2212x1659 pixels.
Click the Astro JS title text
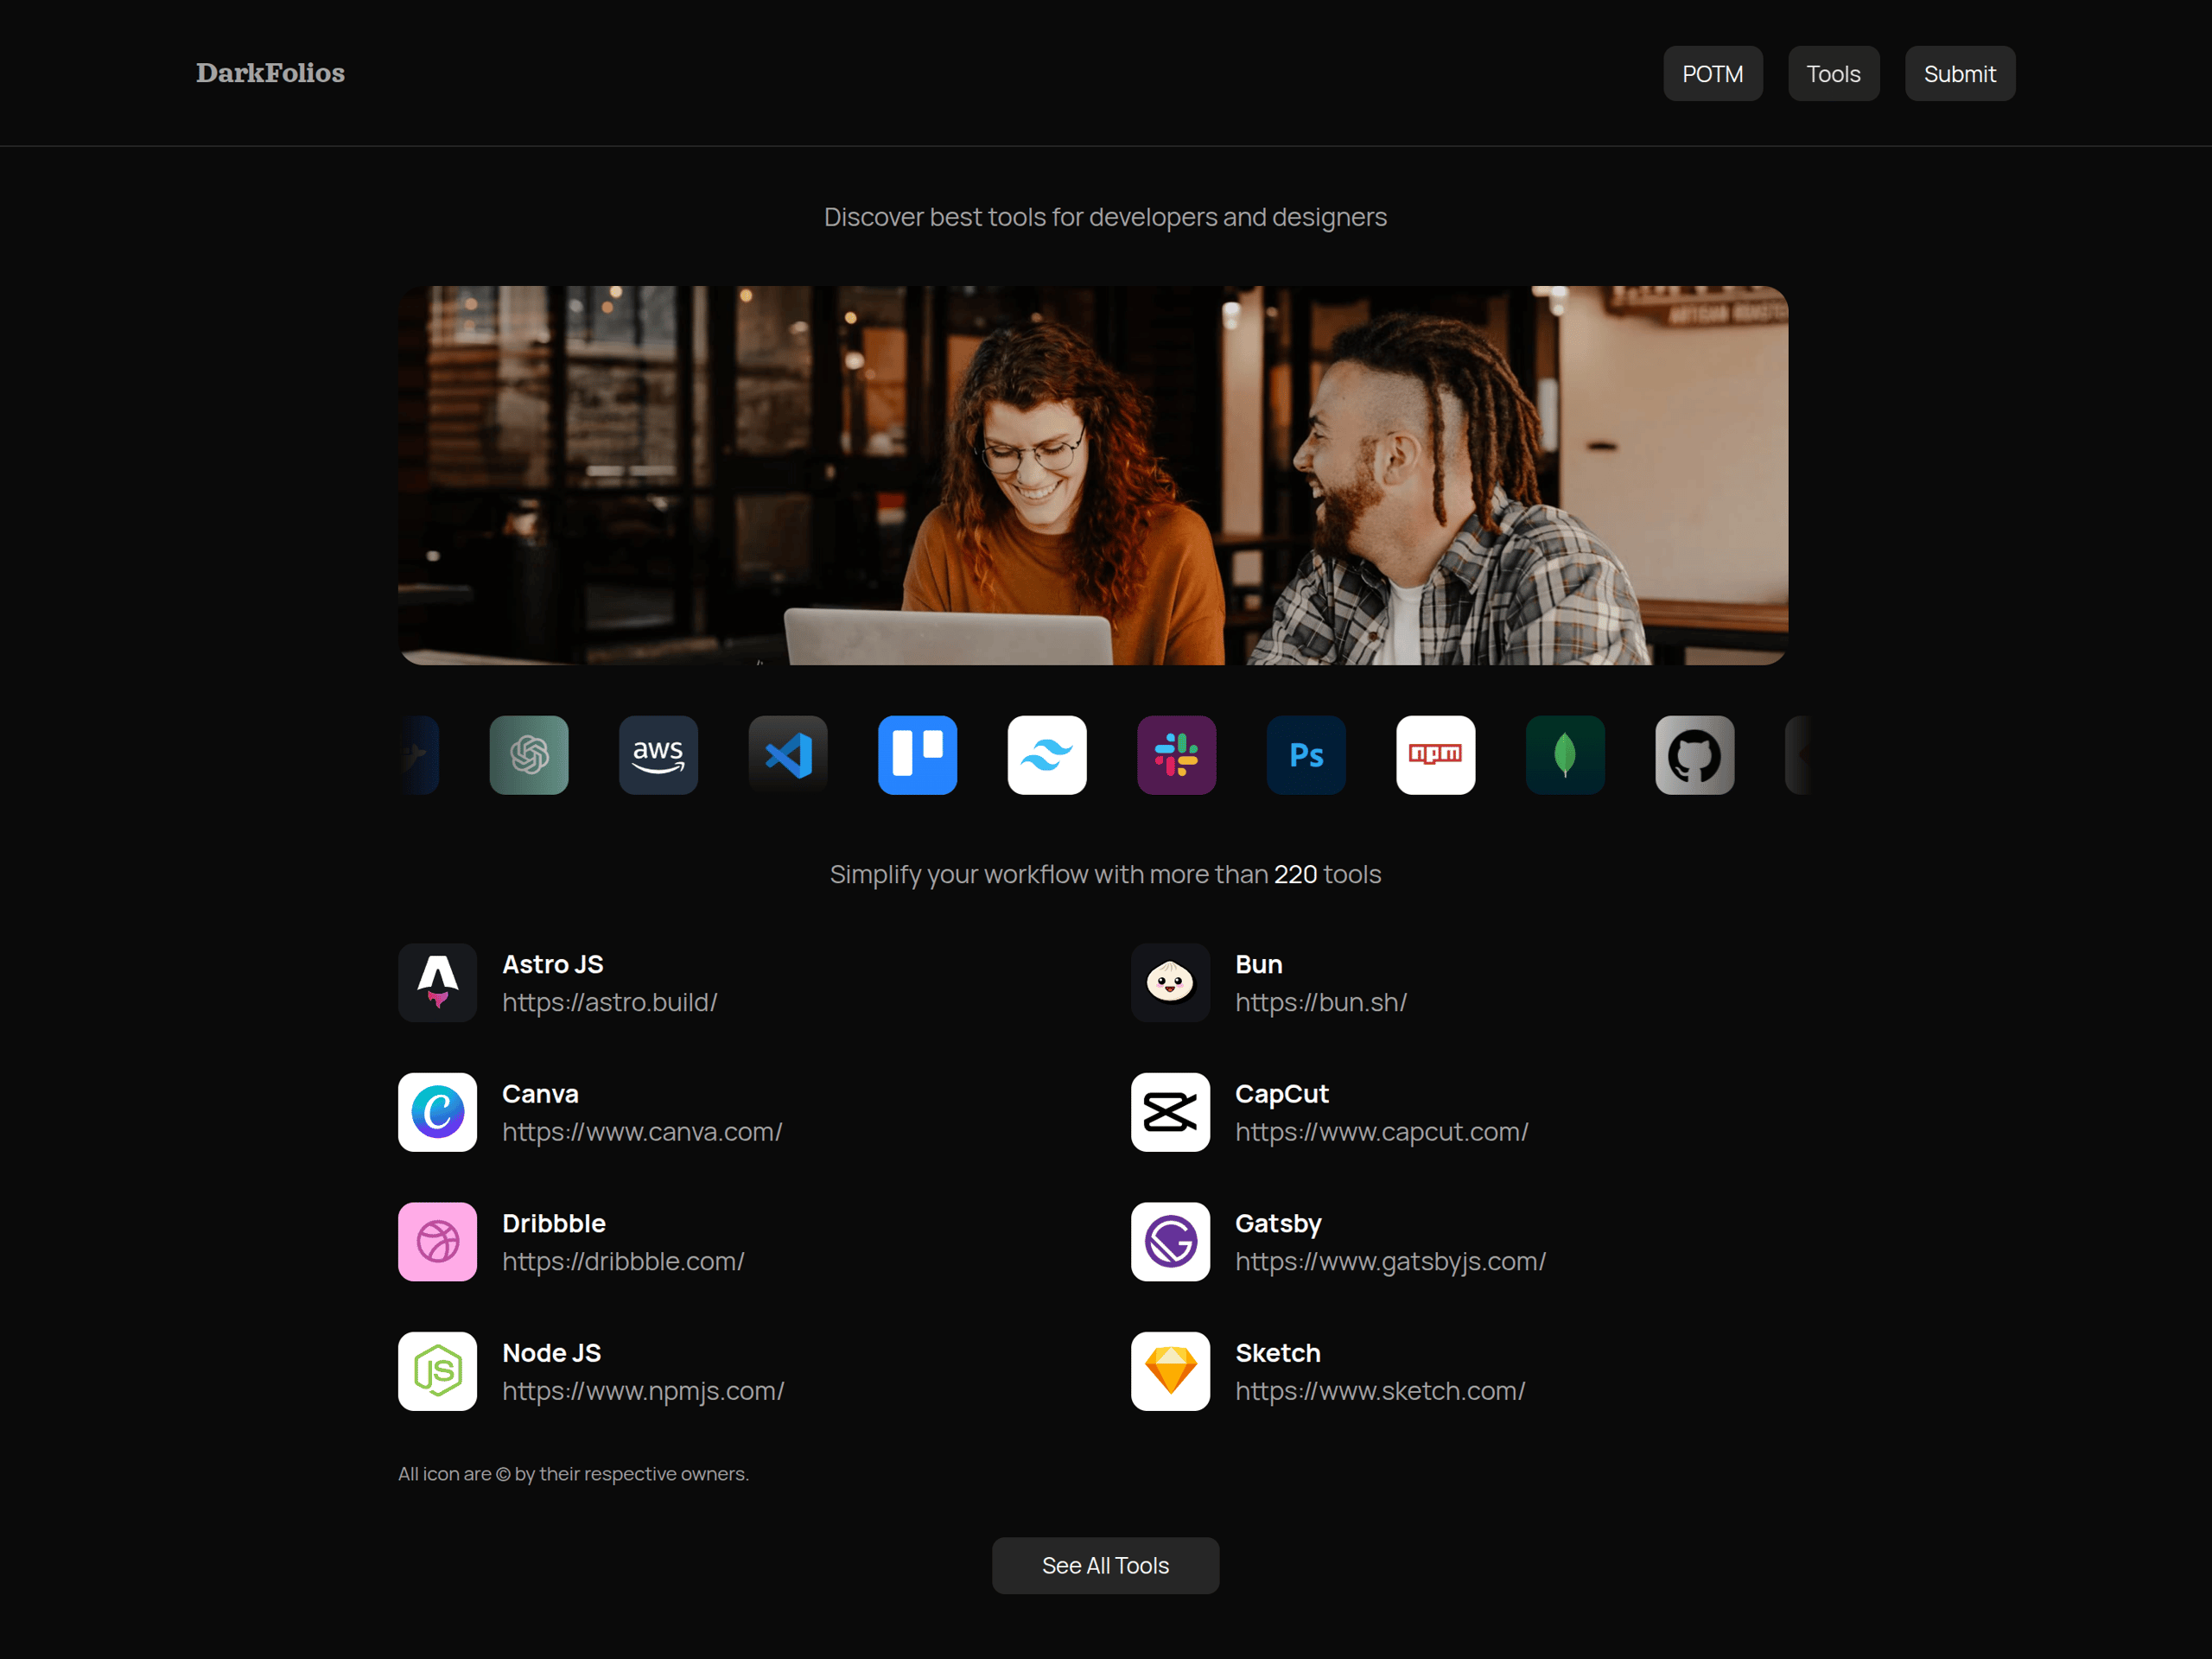(x=552, y=964)
